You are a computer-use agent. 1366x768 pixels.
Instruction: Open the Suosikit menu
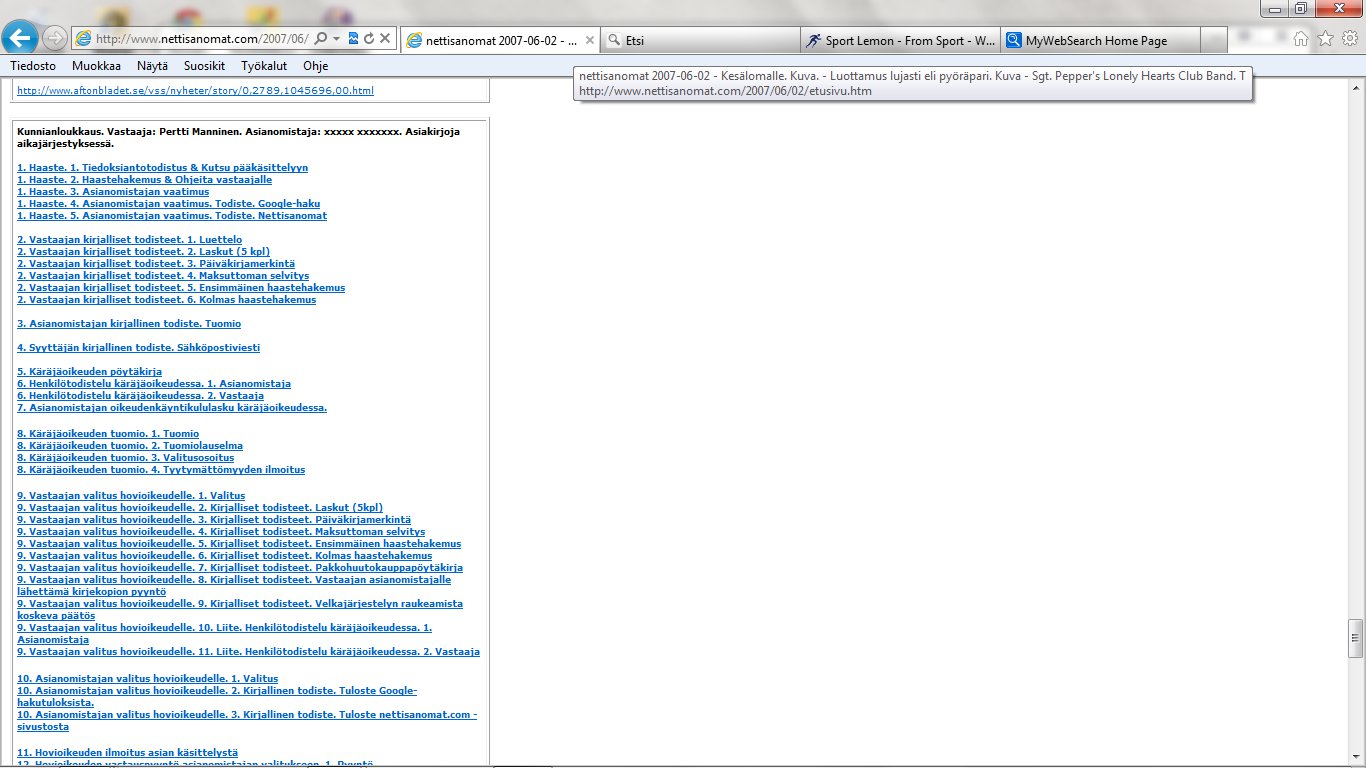pos(204,66)
